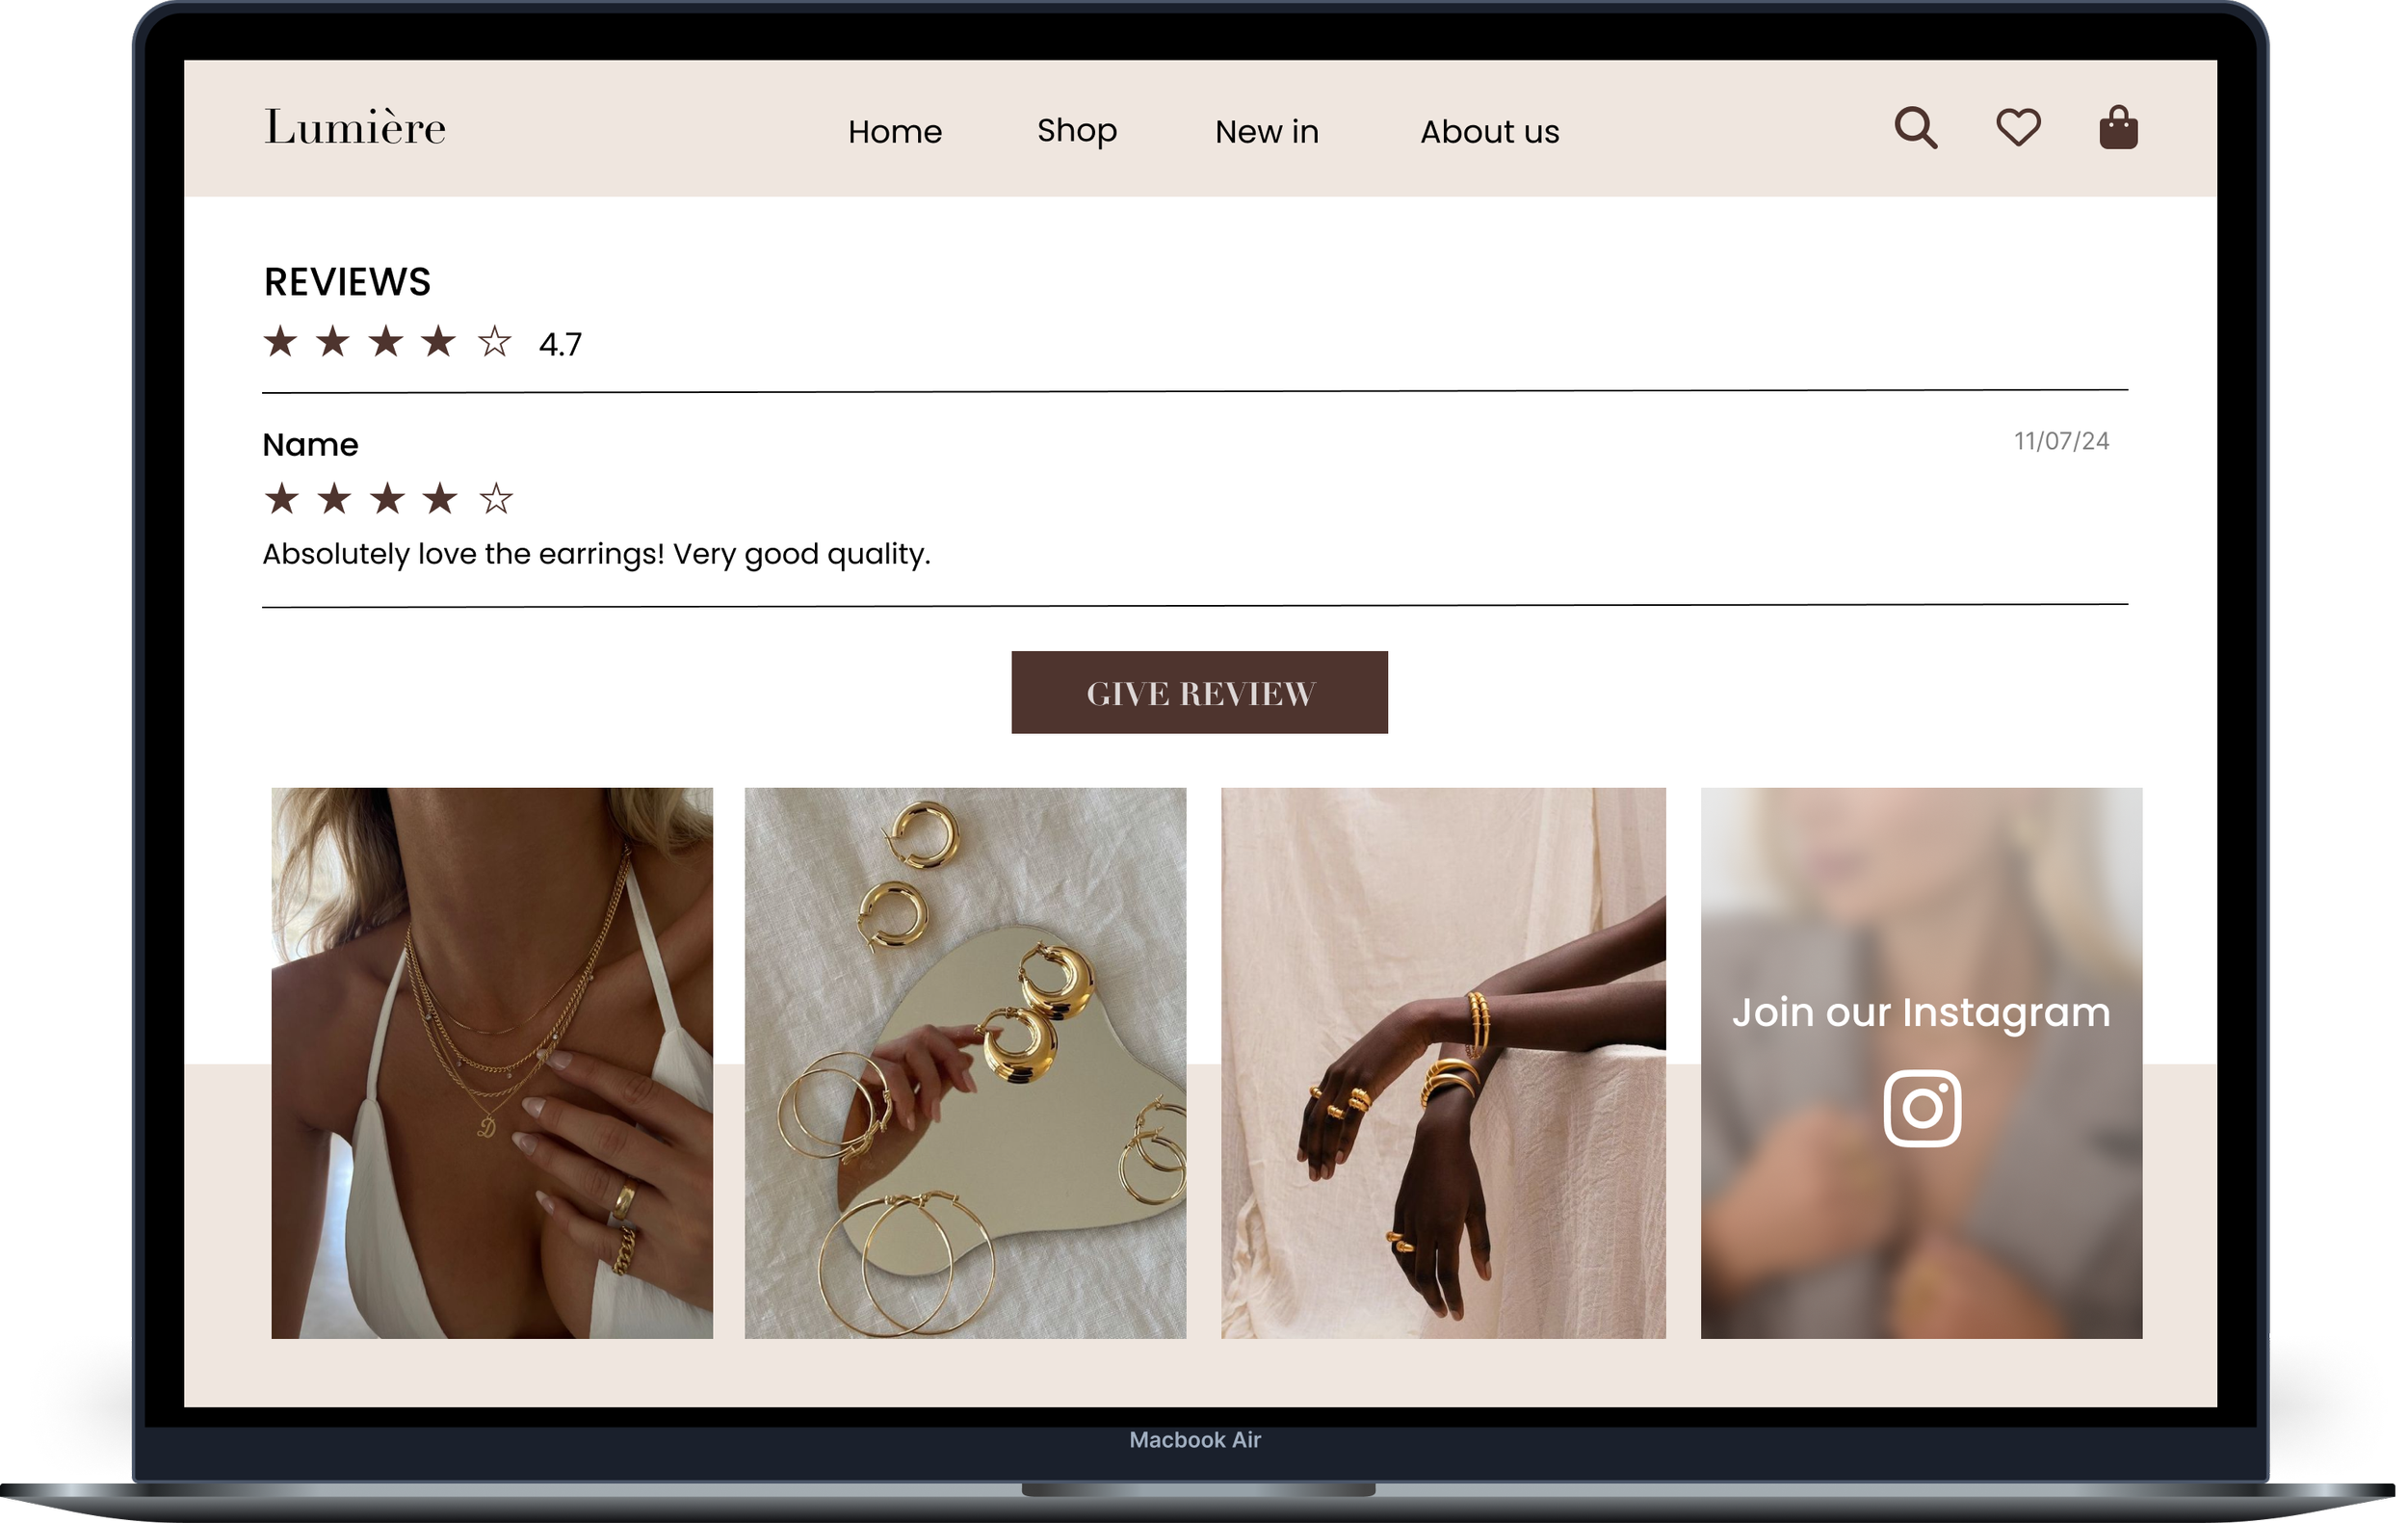Click the Lumière logo
Viewport: 2408px width, 1523px height.
click(355, 128)
